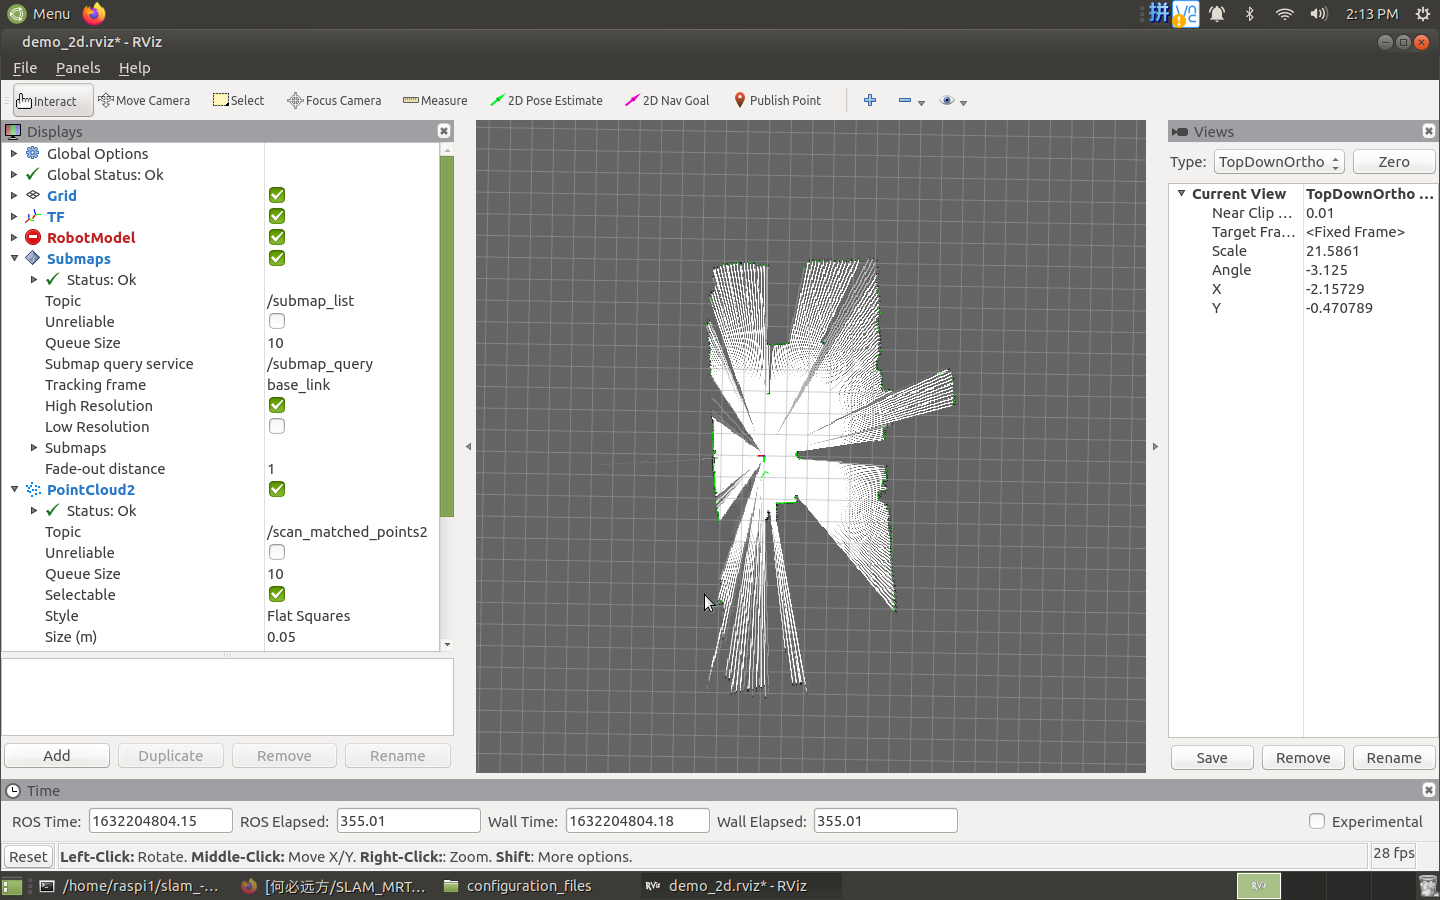
Task: Open Firefox from the top panel
Action: pyautogui.click(x=94, y=13)
